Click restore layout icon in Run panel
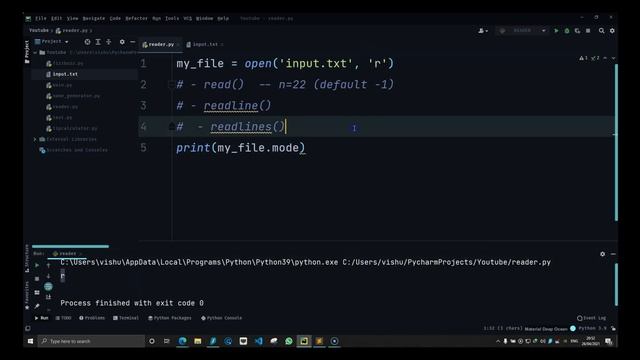Viewport: 640px width, 360px height. point(37,292)
